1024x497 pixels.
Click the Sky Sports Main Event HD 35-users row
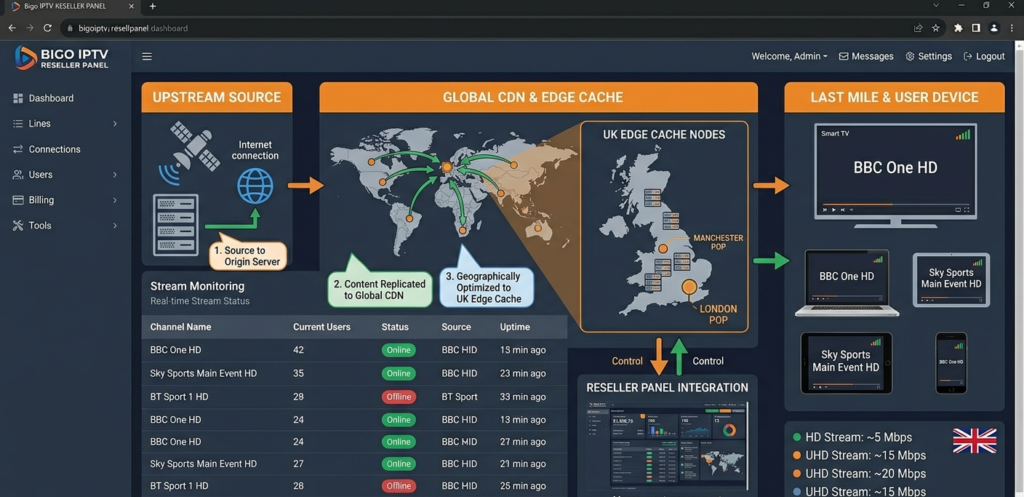[355, 374]
